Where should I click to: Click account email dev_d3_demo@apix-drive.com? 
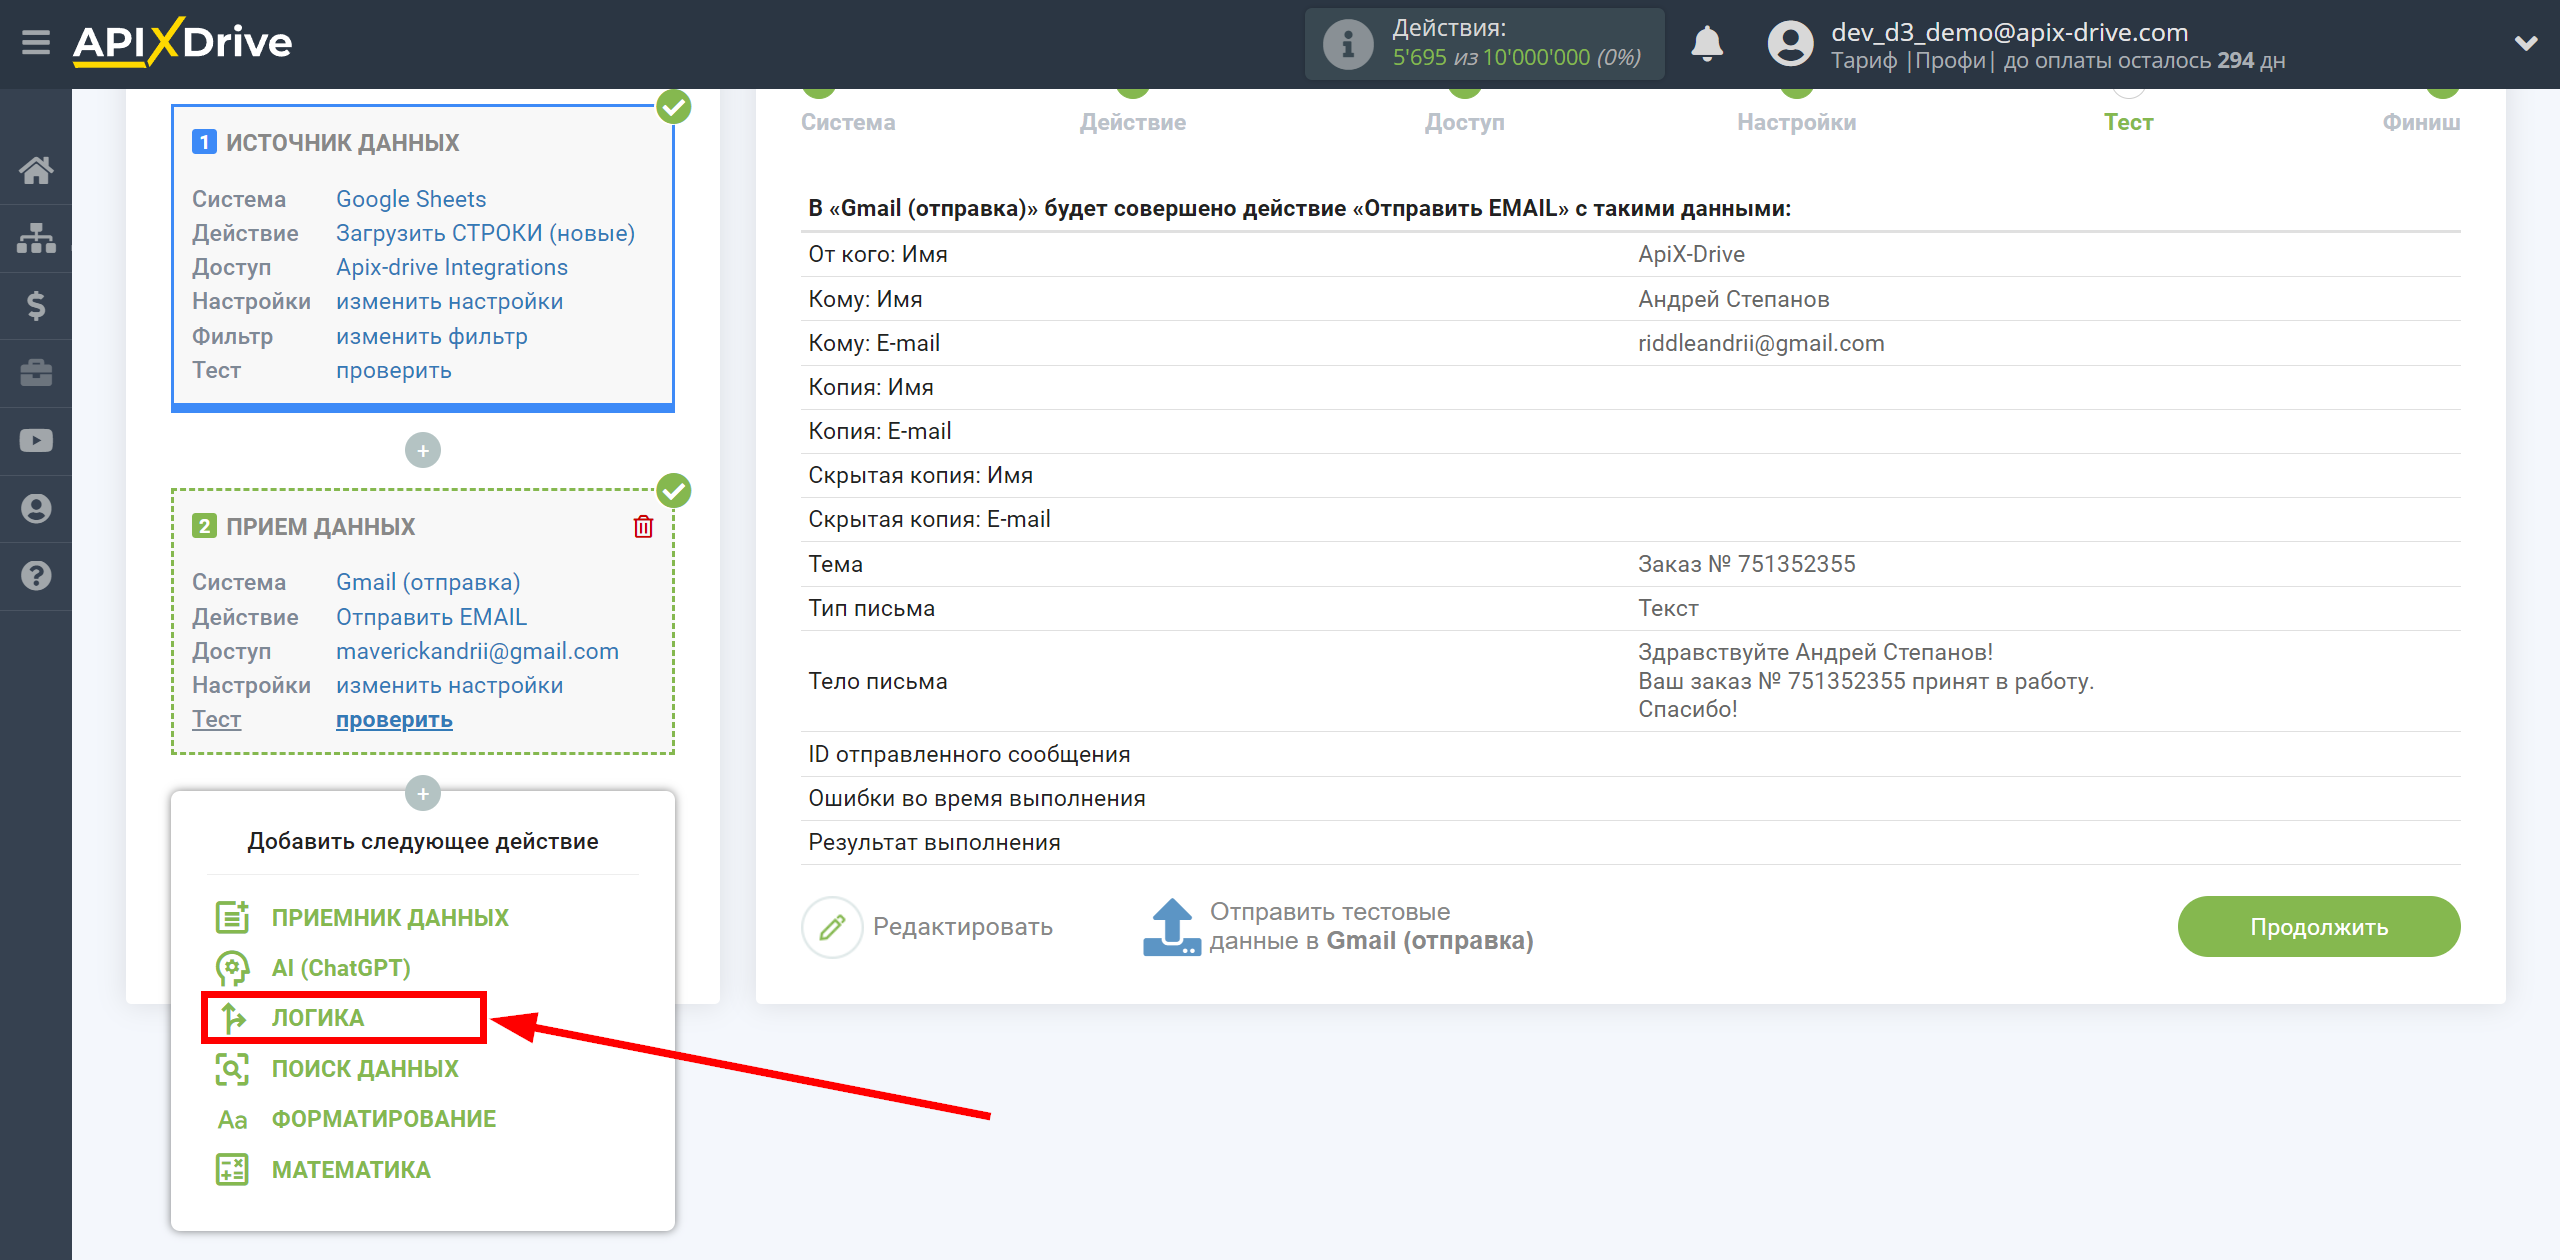pyautogui.click(x=2009, y=32)
